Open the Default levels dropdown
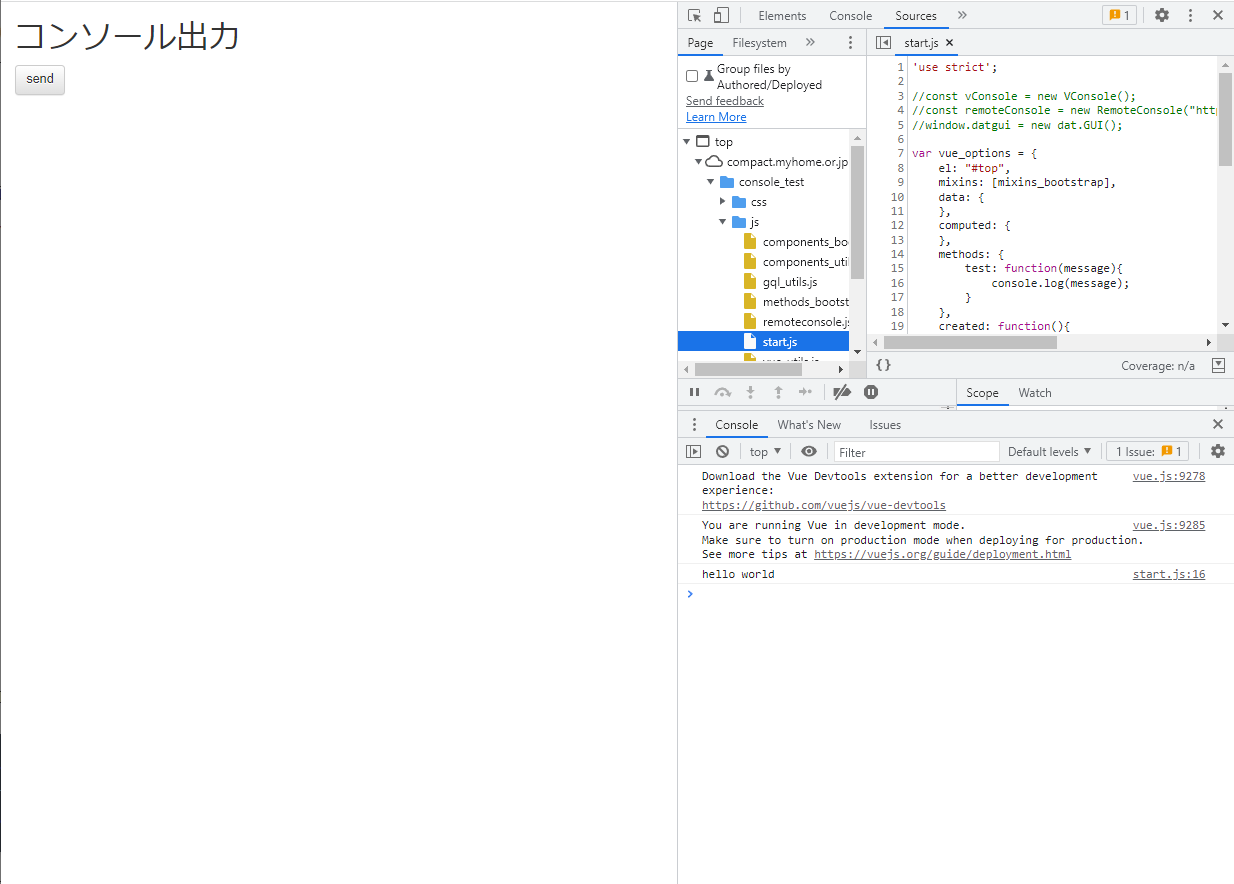Image resolution: width=1234 pixels, height=884 pixels. [1049, 451]
